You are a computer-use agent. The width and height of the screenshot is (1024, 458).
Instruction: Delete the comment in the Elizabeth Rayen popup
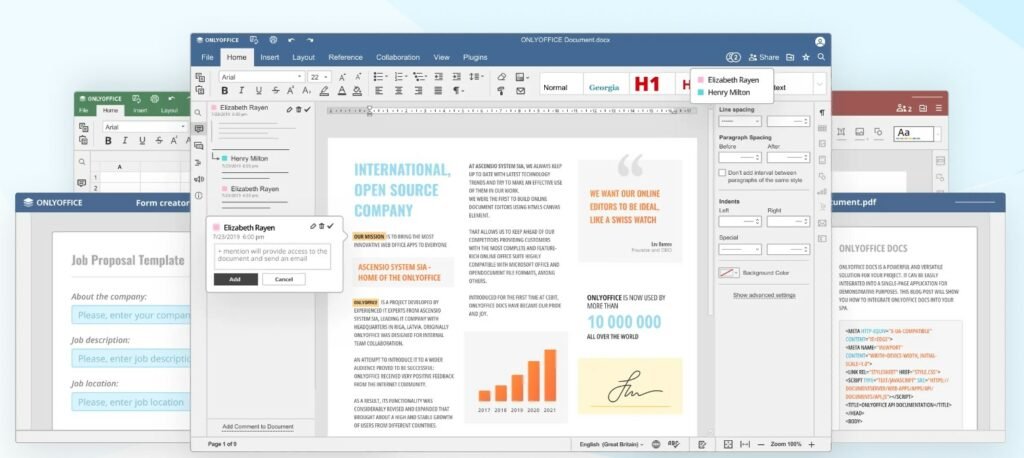tap(322, 226)
